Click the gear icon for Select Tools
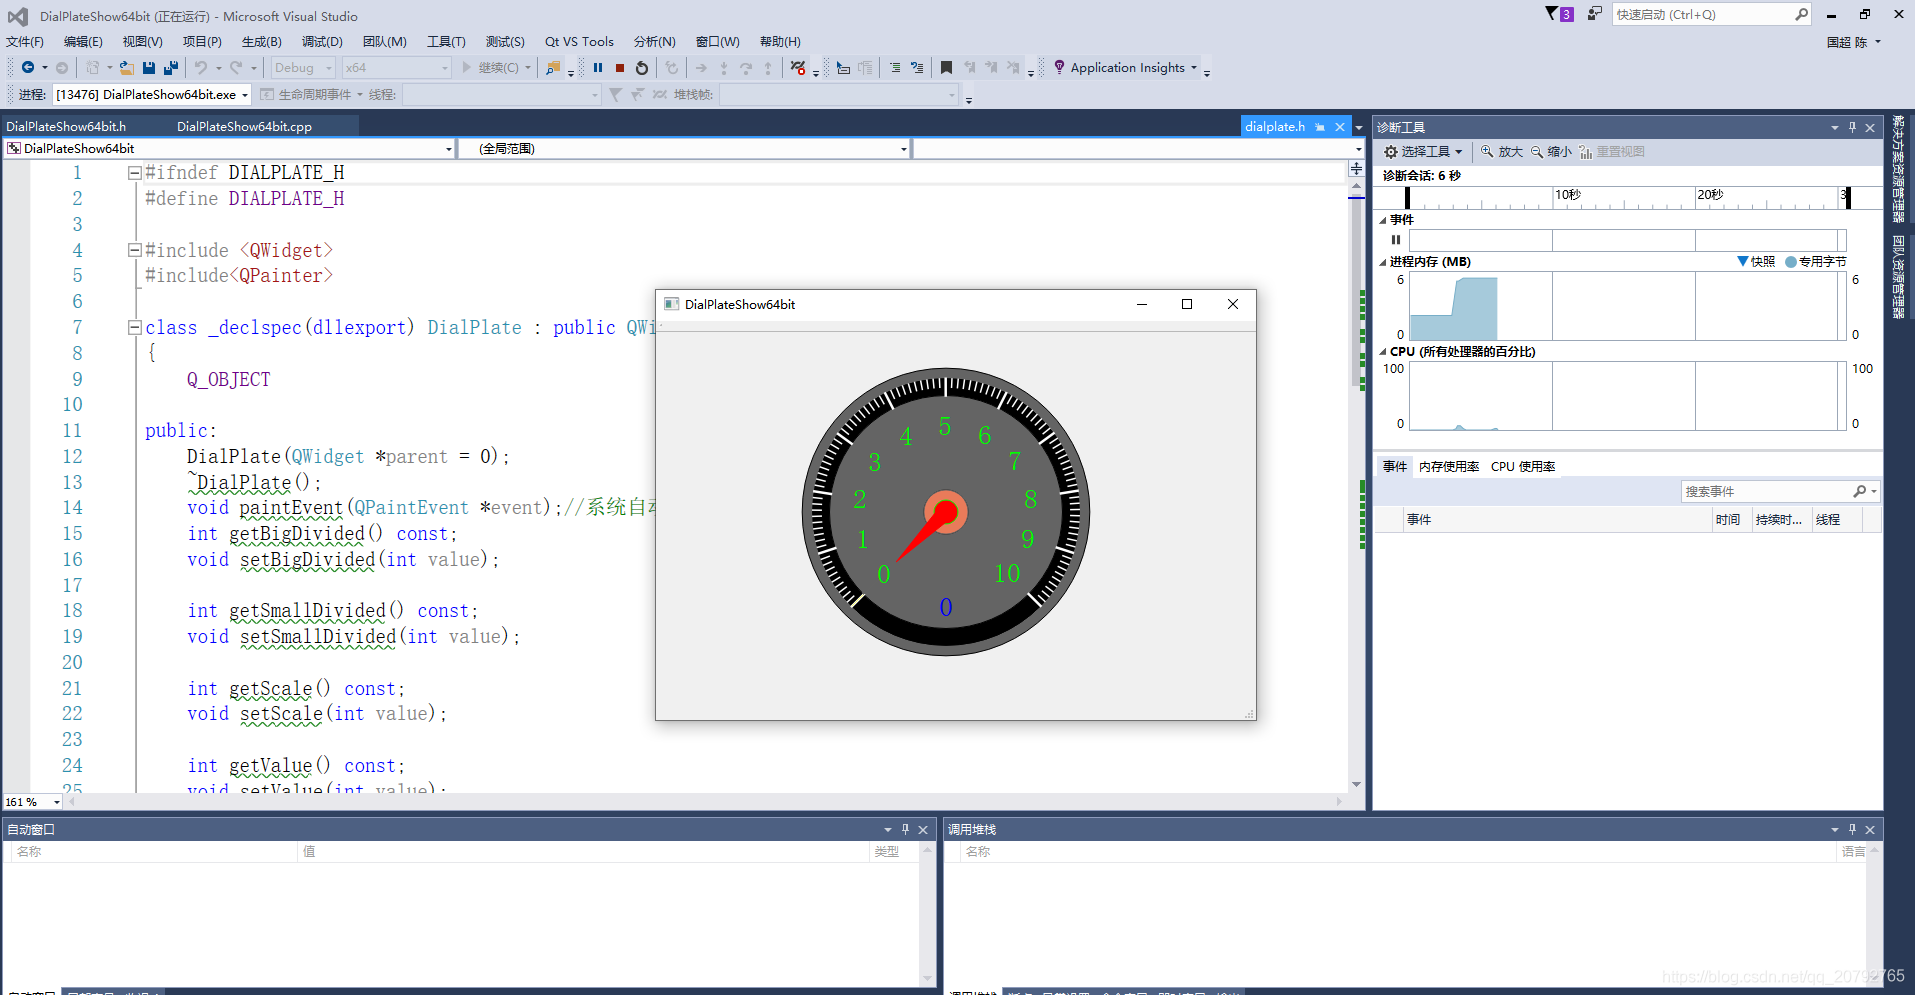This screenshot has height=995, width=1915. (x=1391, y=152)
